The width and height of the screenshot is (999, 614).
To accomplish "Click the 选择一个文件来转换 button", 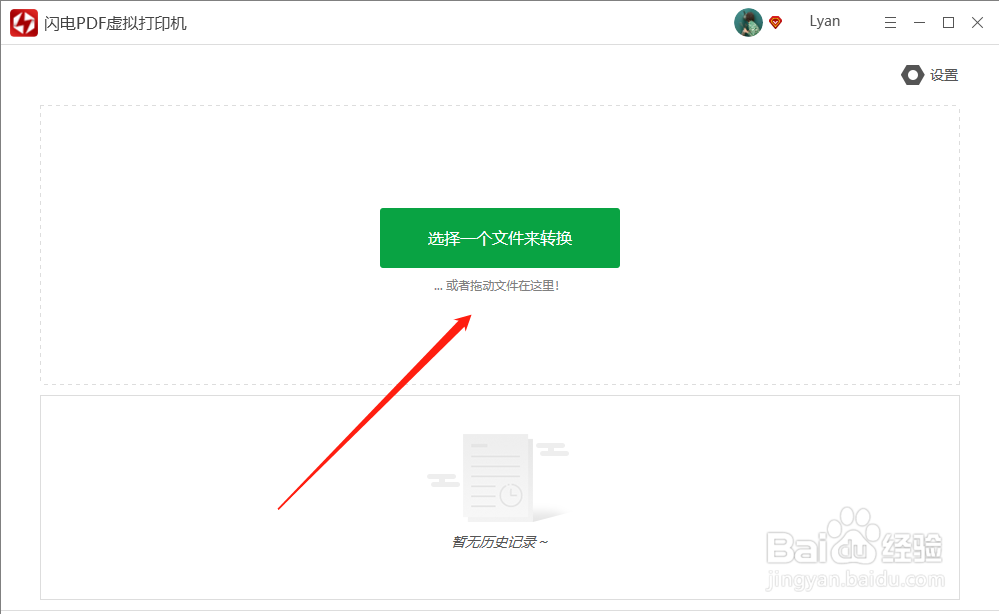I will [x=499, y=238].
